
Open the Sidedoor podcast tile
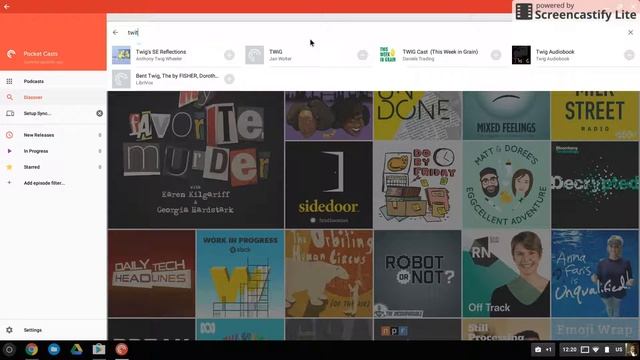(329, 184)
